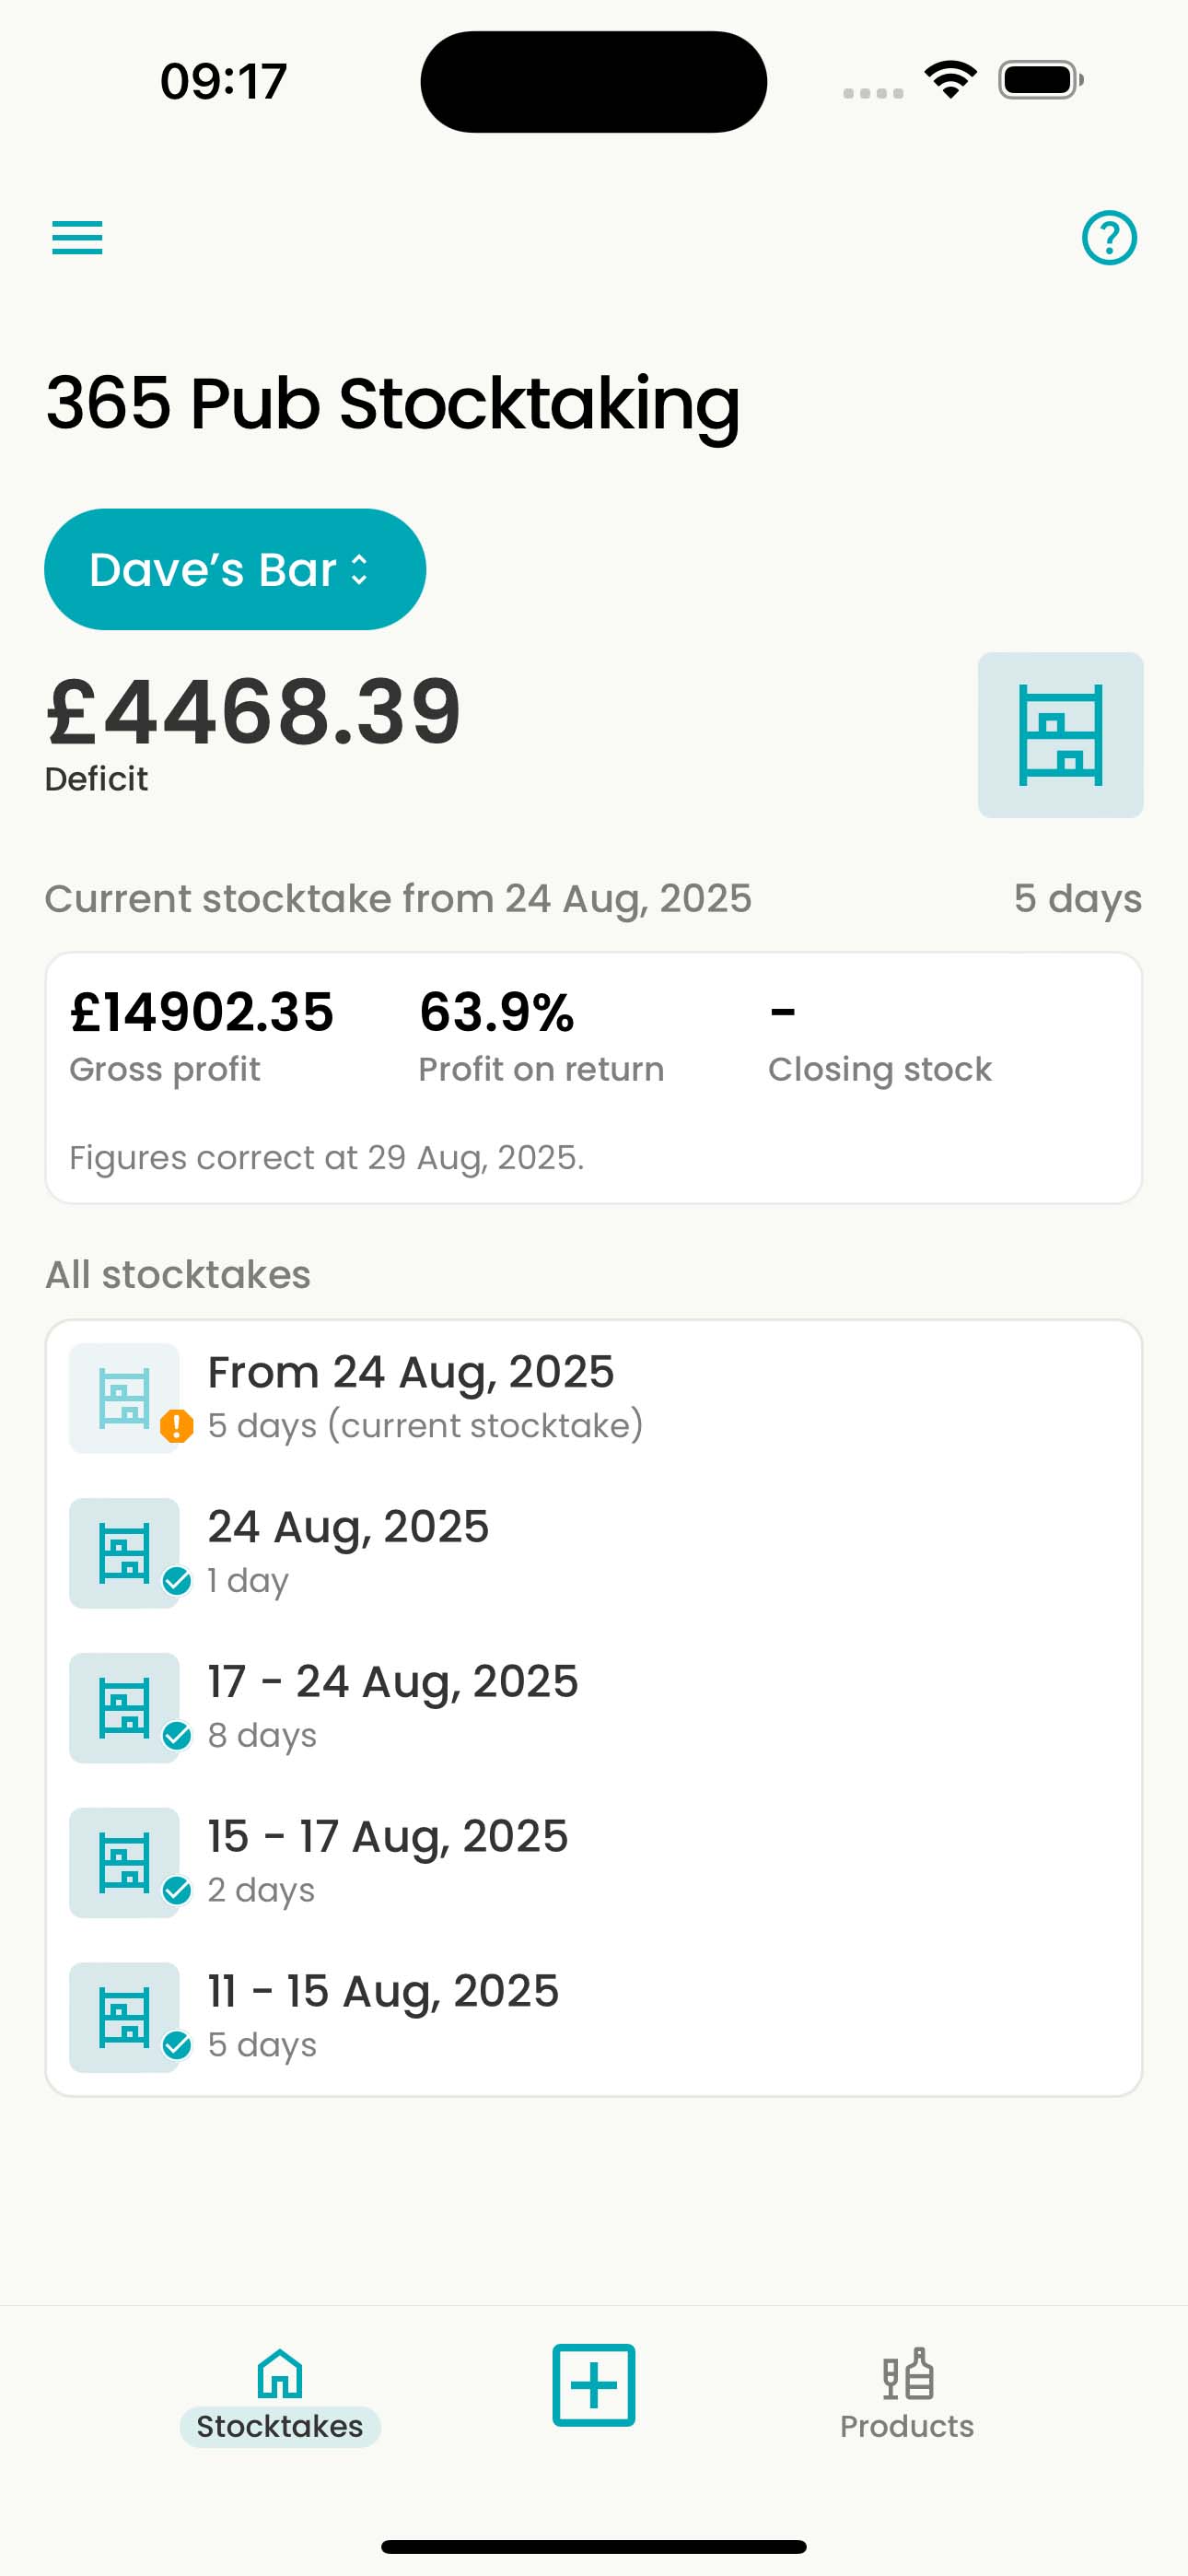Tap the 63.9% profit on return figure
Viewport: 1188px width, 2576px height.
click(497, 1012)
